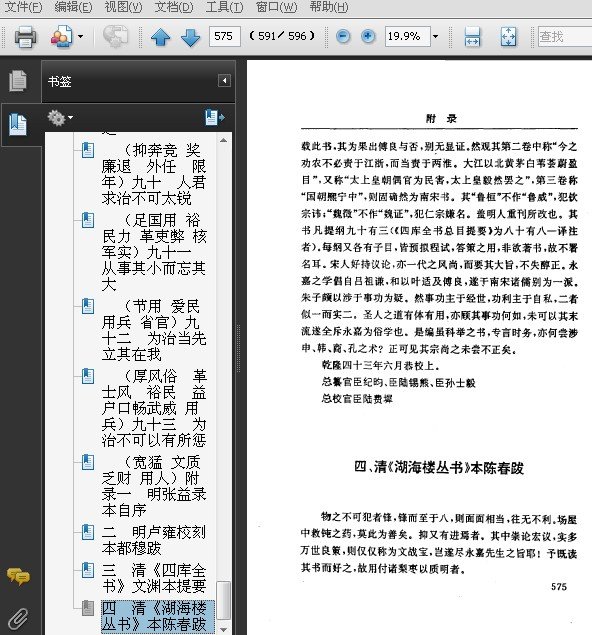The image size is (592, 635).
Task: Zoom out with the minus button
Action: point(343,36)
